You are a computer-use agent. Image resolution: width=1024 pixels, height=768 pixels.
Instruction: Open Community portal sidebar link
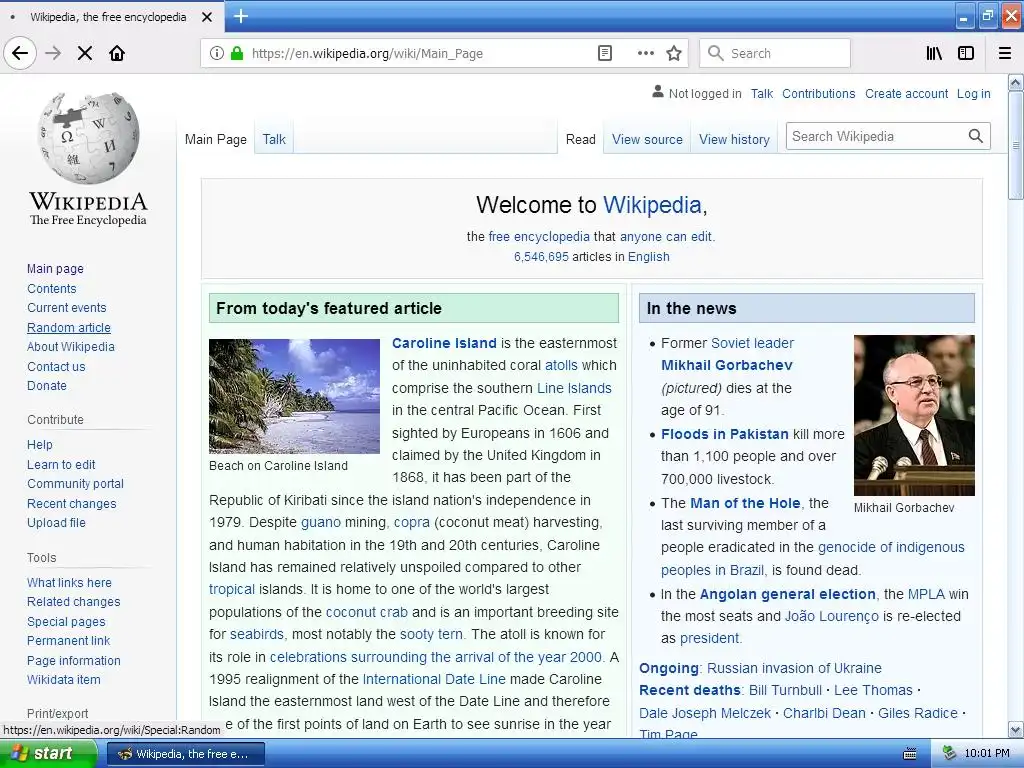click(x=76, y=483)
